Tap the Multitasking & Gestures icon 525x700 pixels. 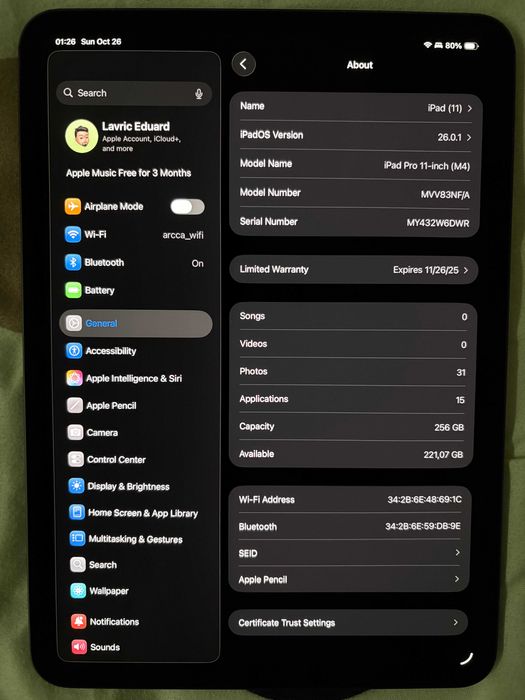(x=77, y=539)
